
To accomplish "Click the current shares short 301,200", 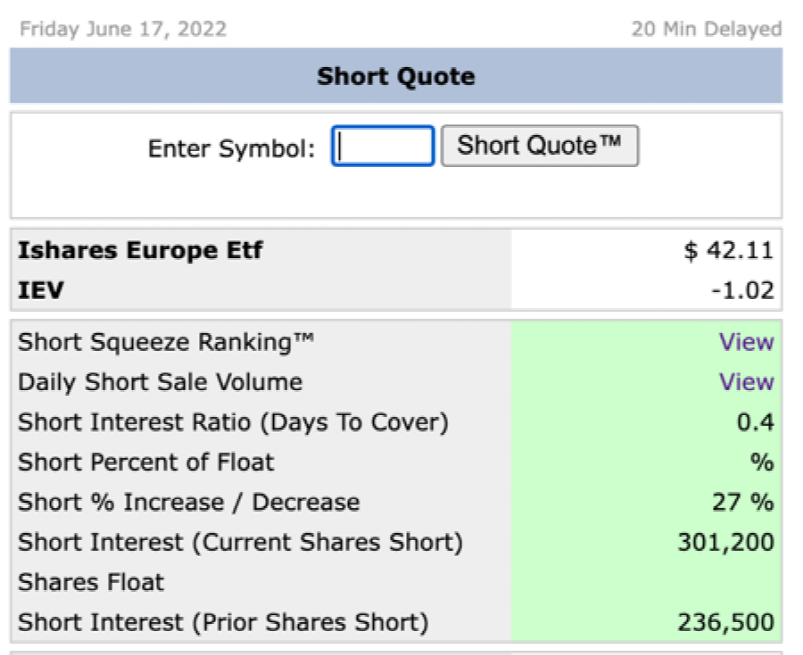I will coord(726,542).
